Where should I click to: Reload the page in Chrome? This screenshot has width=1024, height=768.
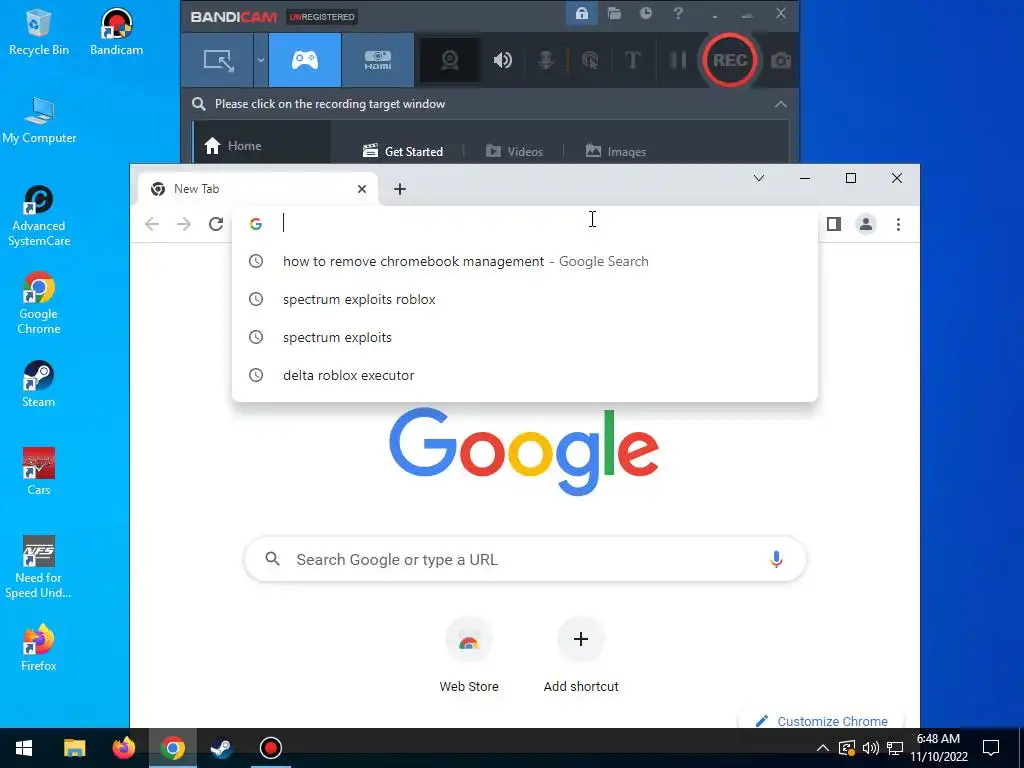(x=216, y=224)
